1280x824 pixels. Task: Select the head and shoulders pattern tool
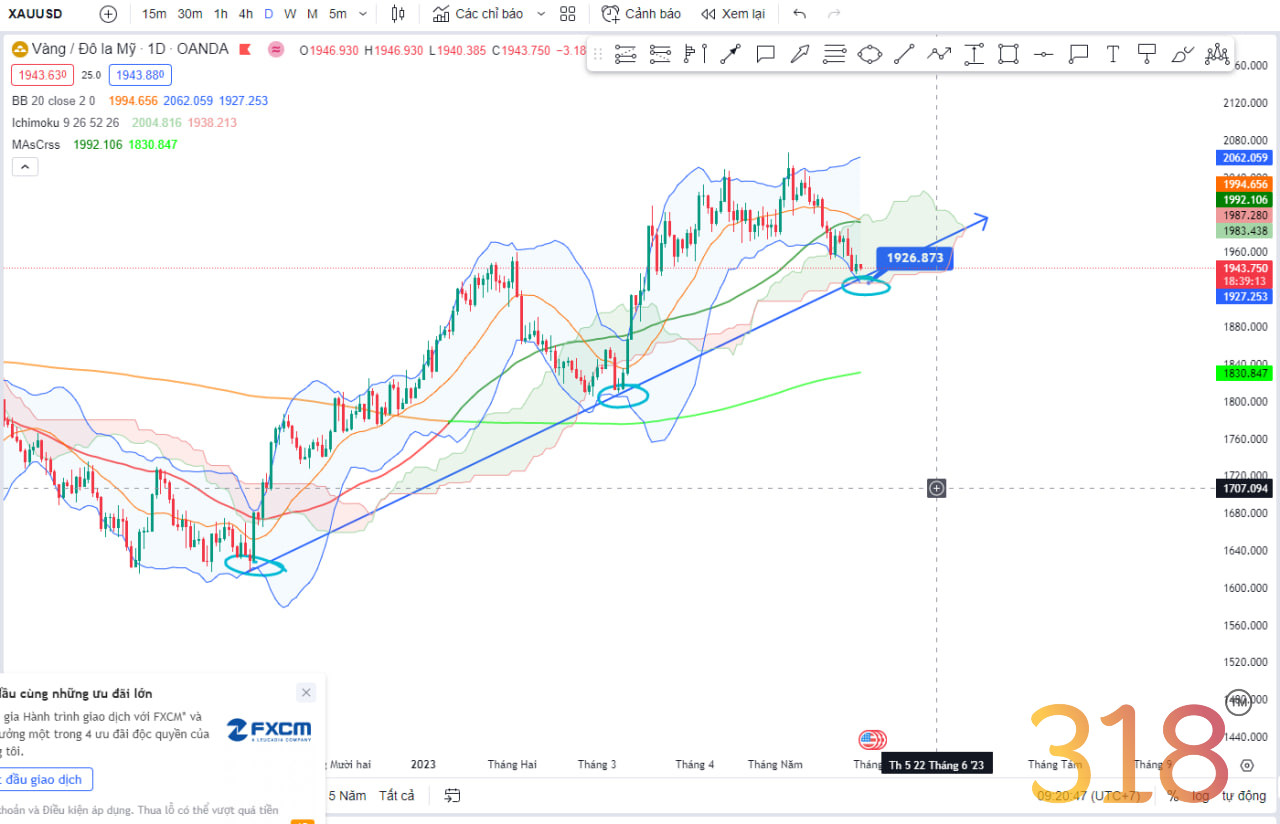1216,54
